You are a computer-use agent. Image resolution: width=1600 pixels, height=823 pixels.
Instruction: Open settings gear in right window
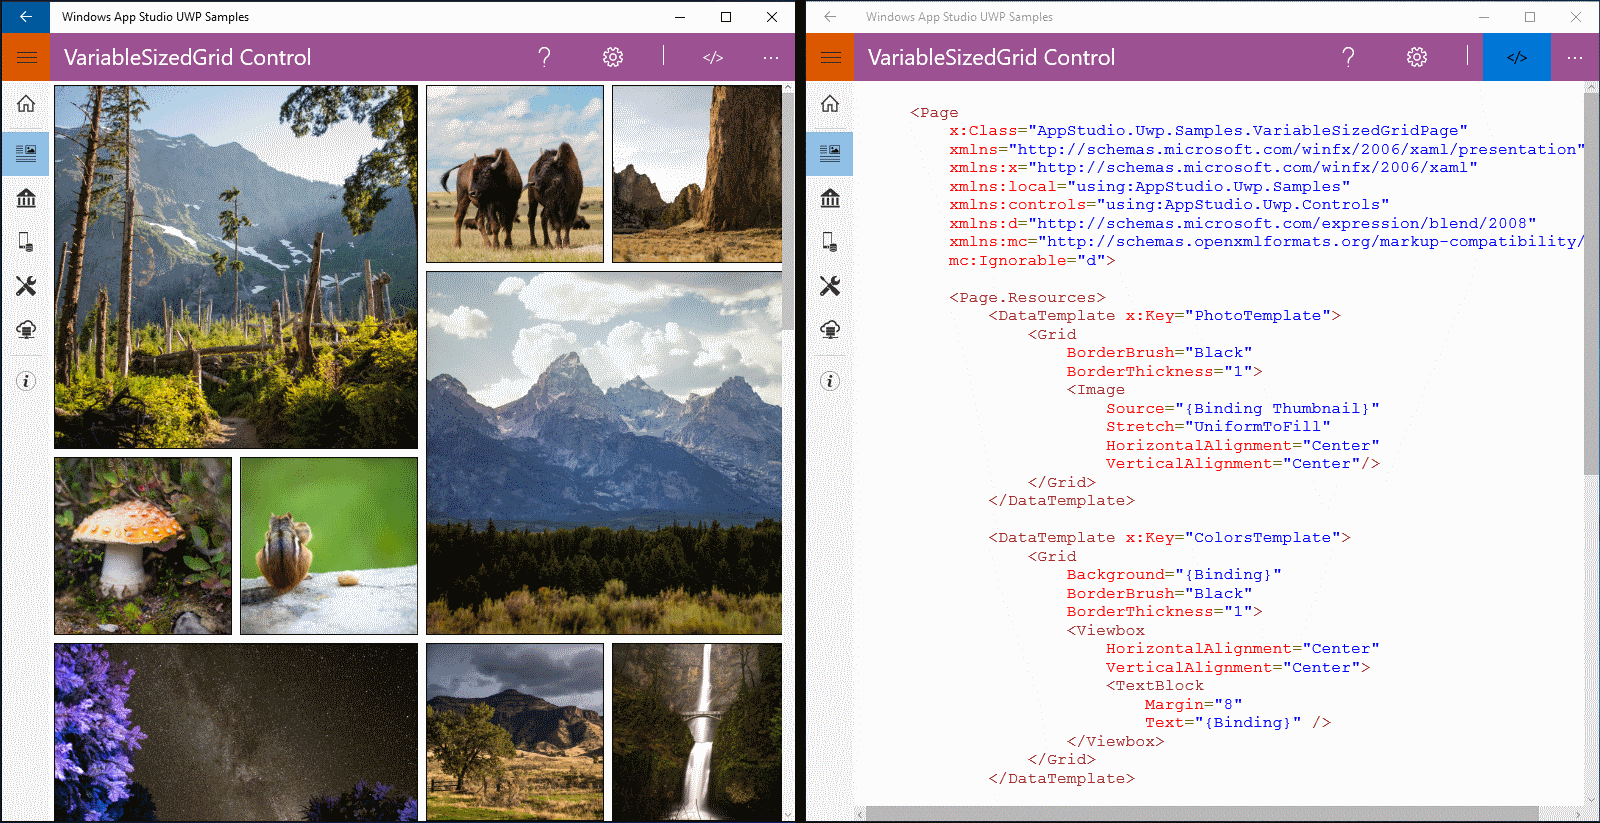(1417, 57)
